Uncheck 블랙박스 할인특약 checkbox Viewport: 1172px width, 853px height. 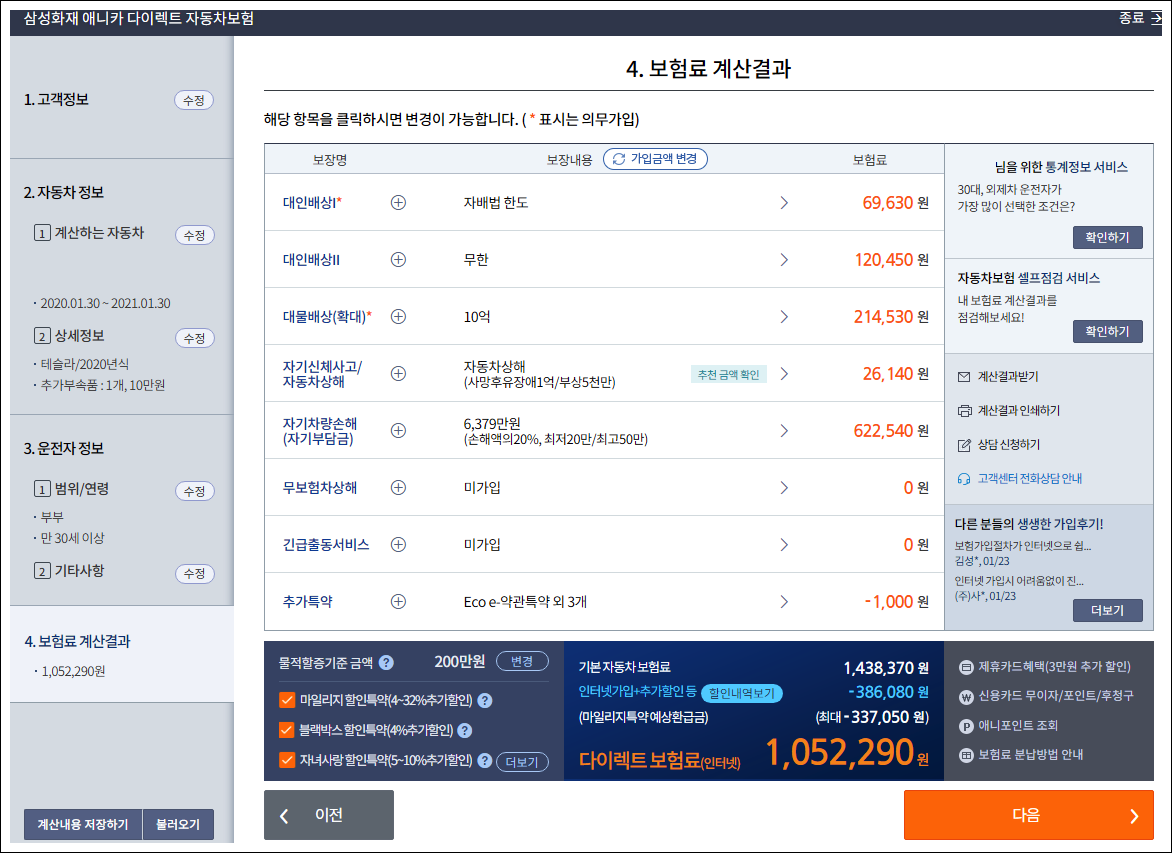286,730
